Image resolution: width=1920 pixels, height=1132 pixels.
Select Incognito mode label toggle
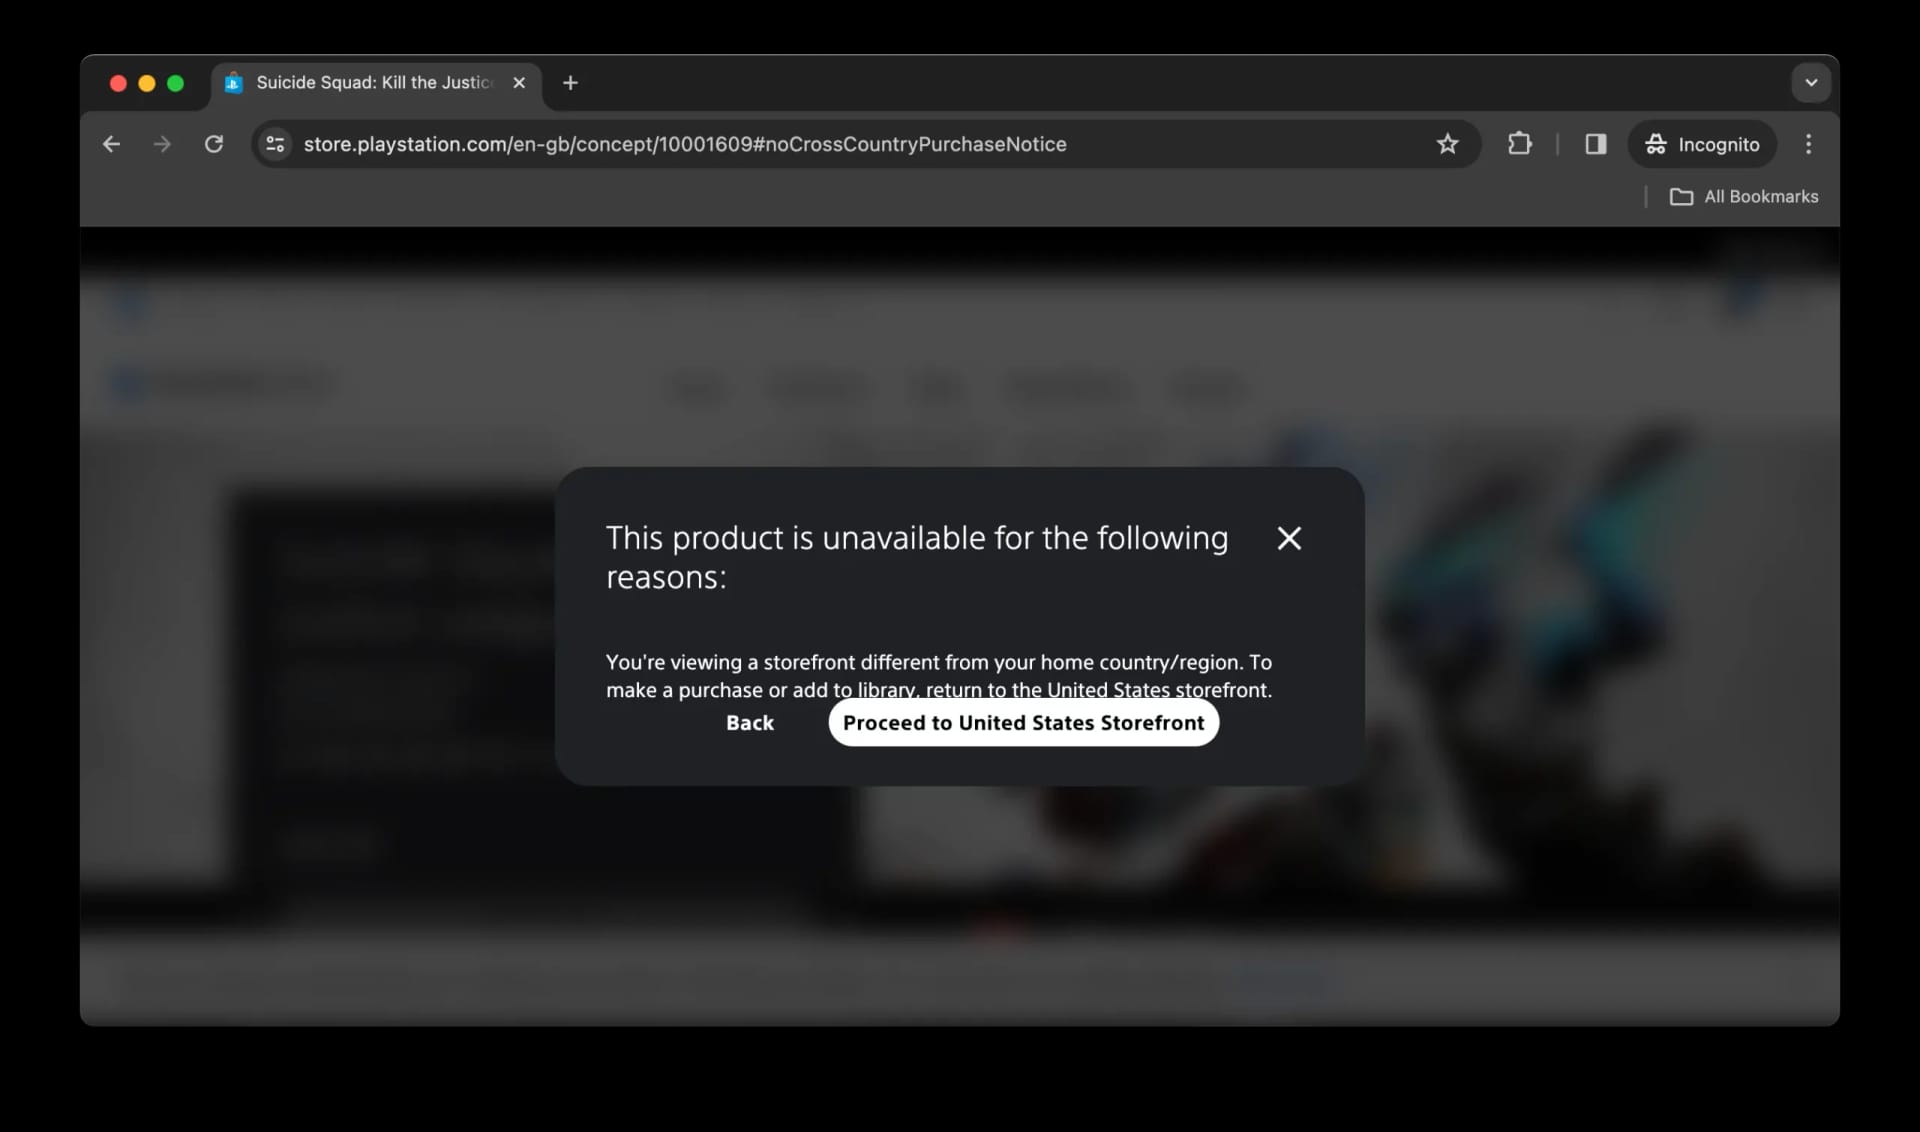(1703, 144)
